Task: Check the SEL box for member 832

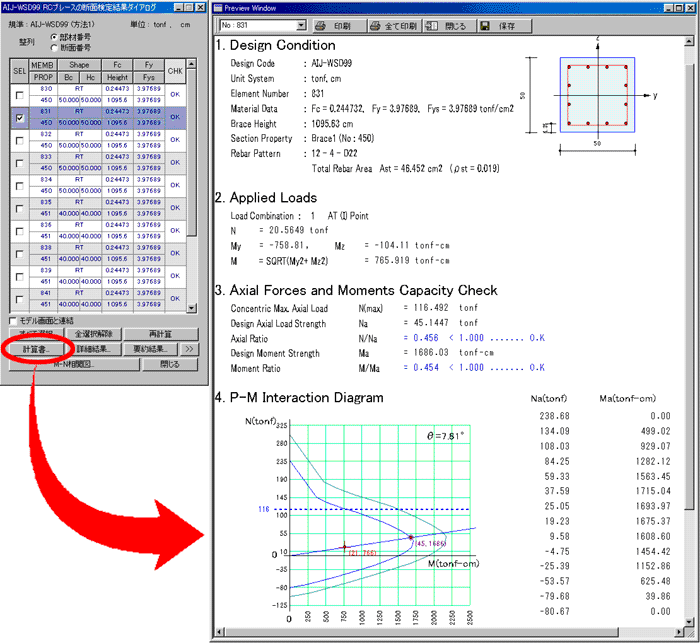Action: click(19, 140)
